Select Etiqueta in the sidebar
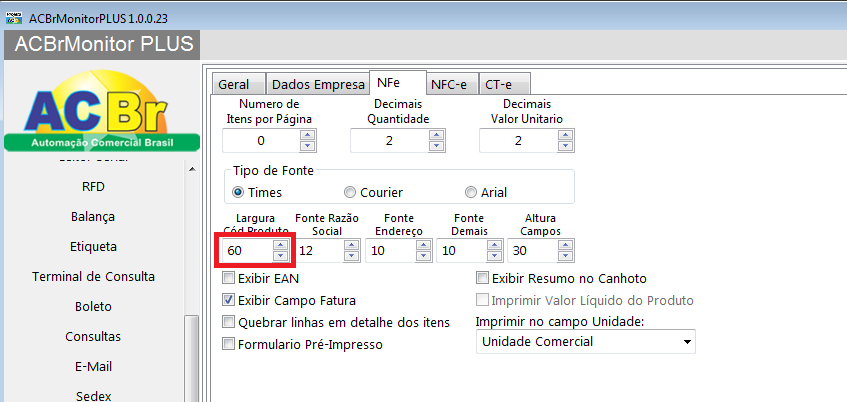 click(x=93, y=246)
